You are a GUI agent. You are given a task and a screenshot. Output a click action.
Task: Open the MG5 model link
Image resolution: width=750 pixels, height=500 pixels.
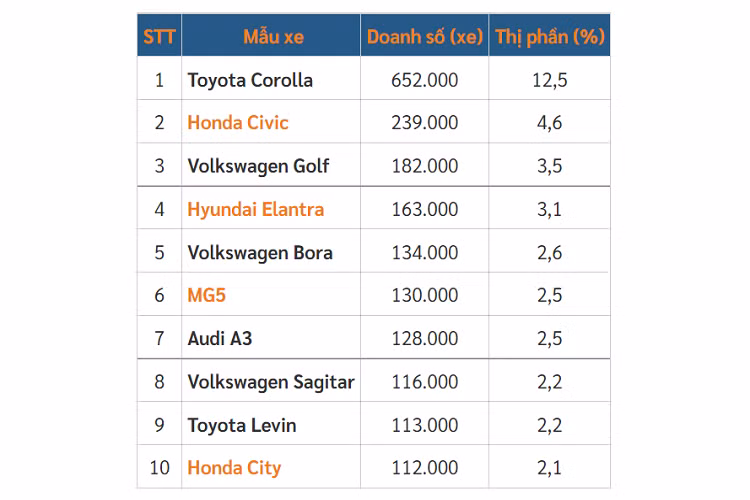point(207,296)
